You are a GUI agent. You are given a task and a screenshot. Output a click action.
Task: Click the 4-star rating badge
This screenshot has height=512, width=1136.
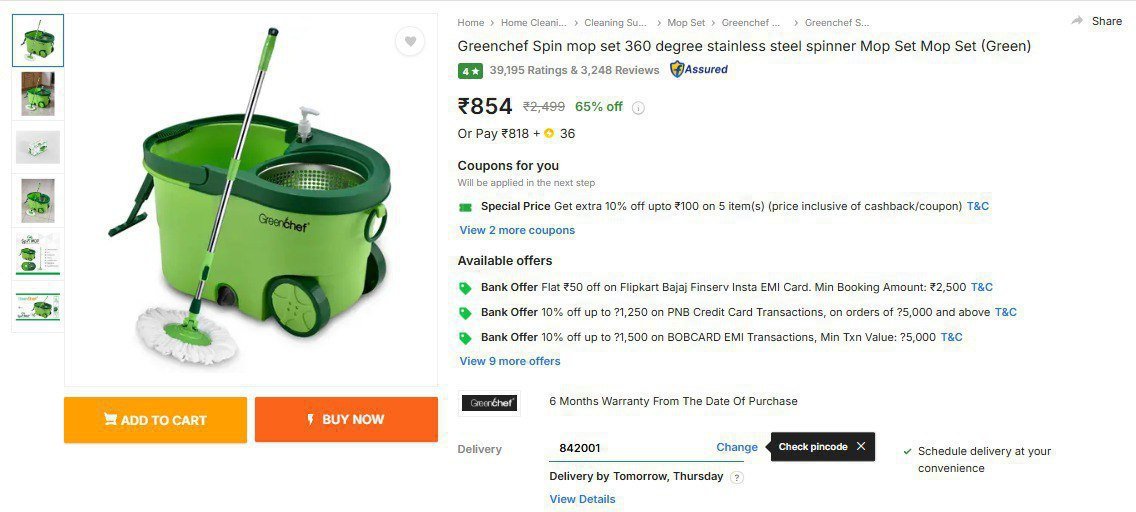tap(470, 71)
